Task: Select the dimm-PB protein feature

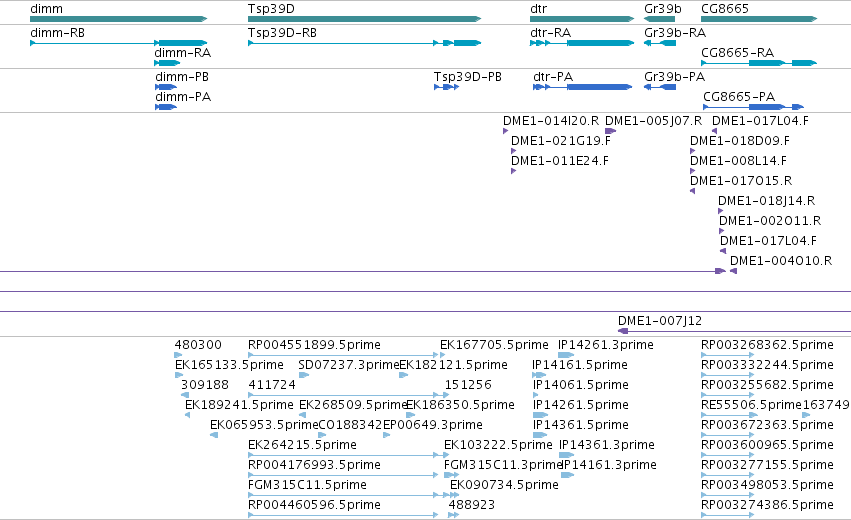Action: point(166,87)
